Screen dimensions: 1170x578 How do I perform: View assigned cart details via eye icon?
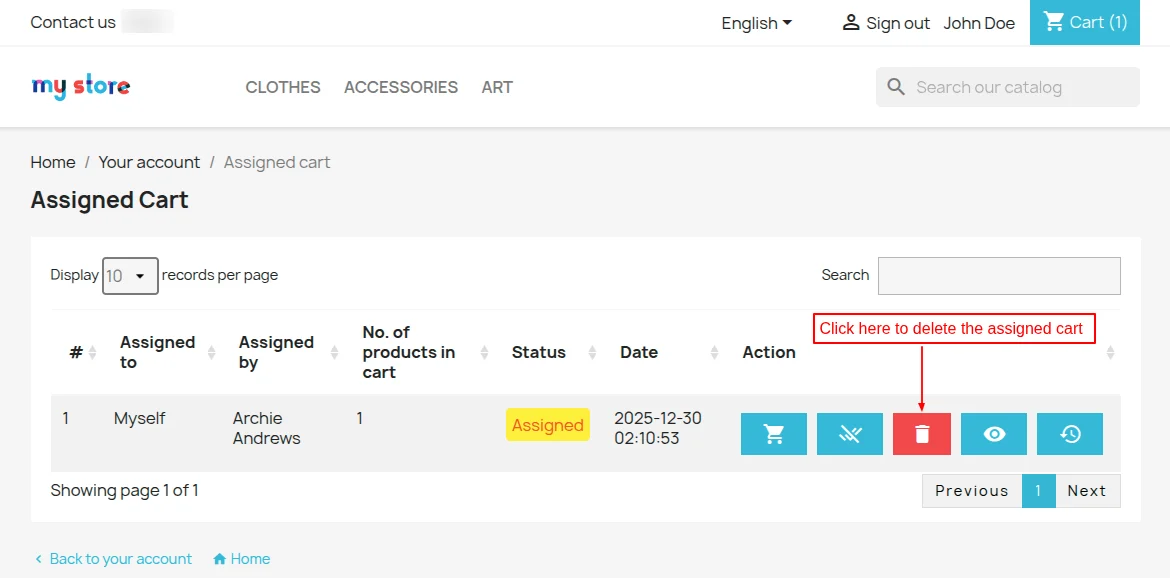coord(993,434)
